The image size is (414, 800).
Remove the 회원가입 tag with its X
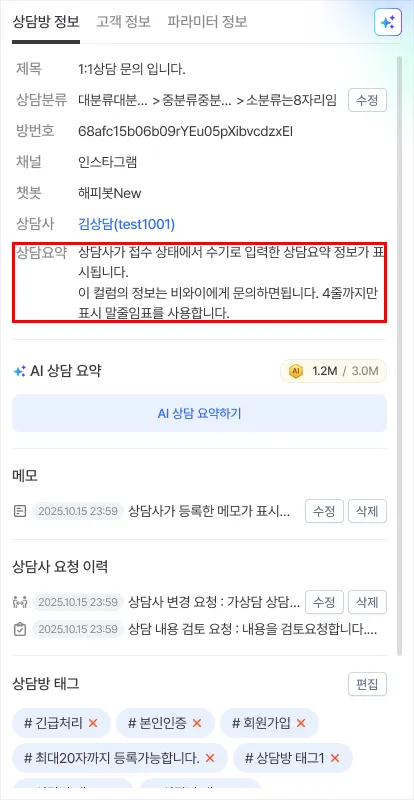pos(301,723)
